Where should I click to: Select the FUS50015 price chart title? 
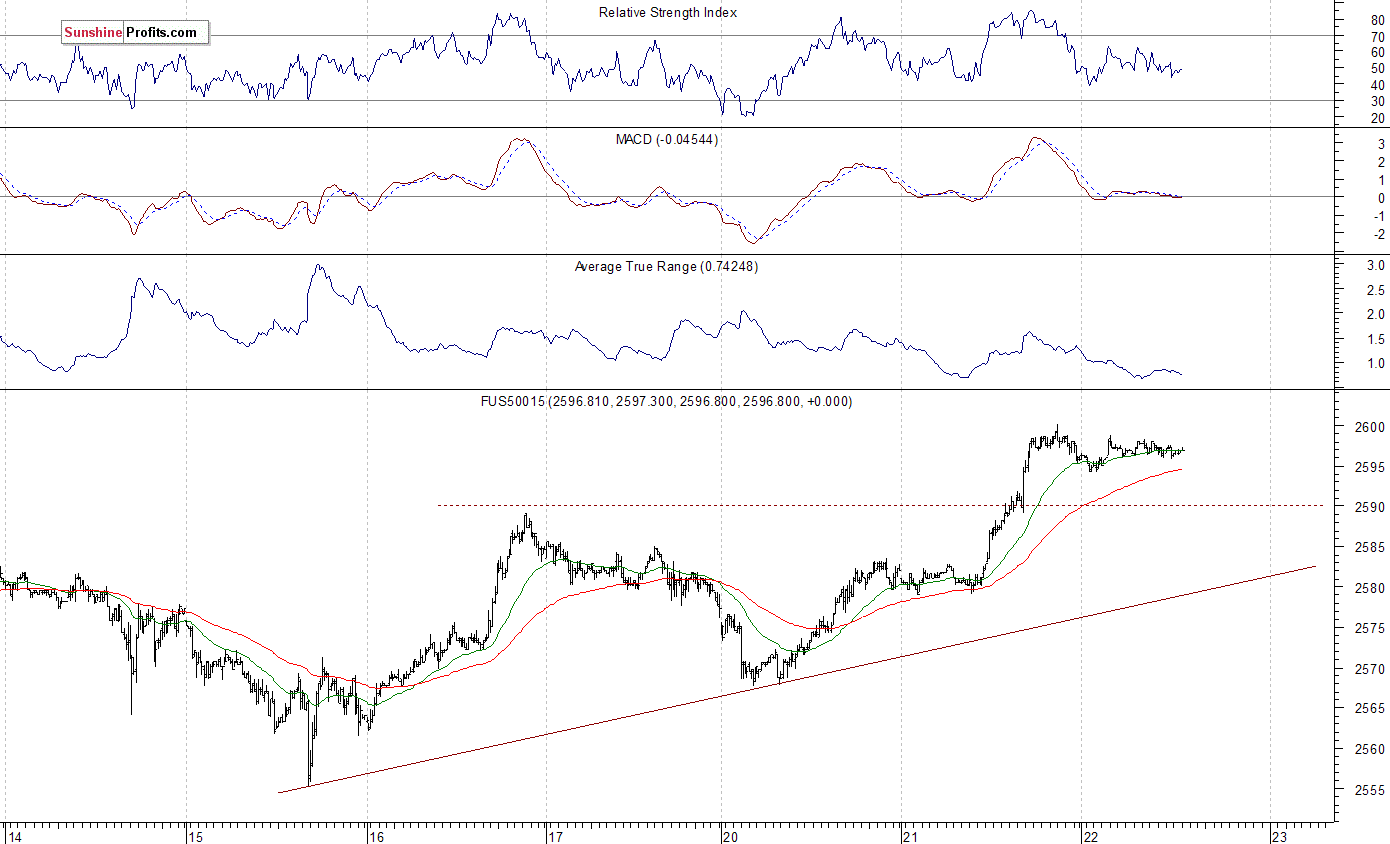click(x=666, y=401)
